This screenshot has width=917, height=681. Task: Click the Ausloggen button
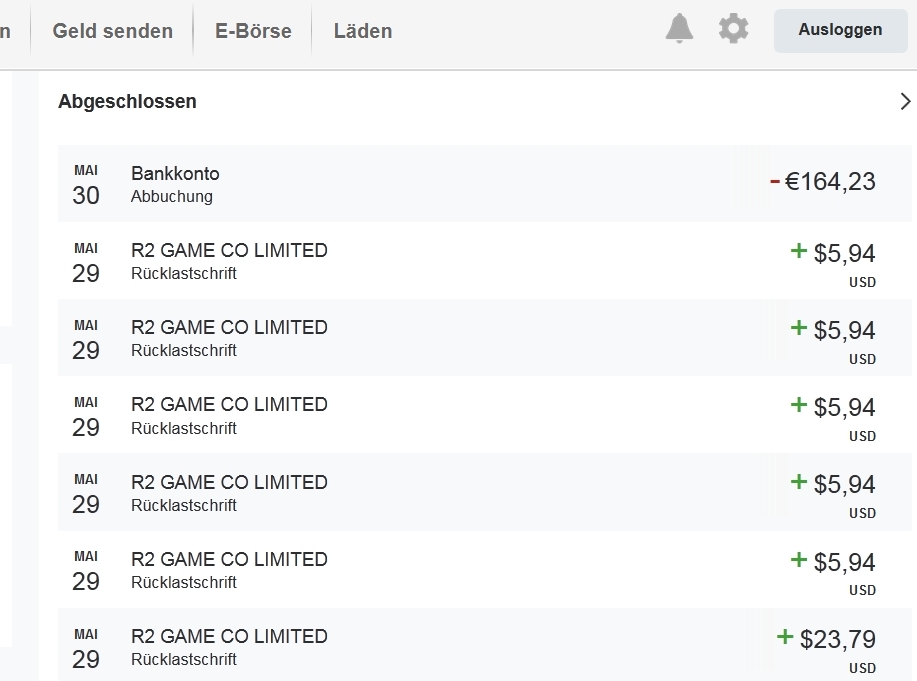[x=840, y=30]
